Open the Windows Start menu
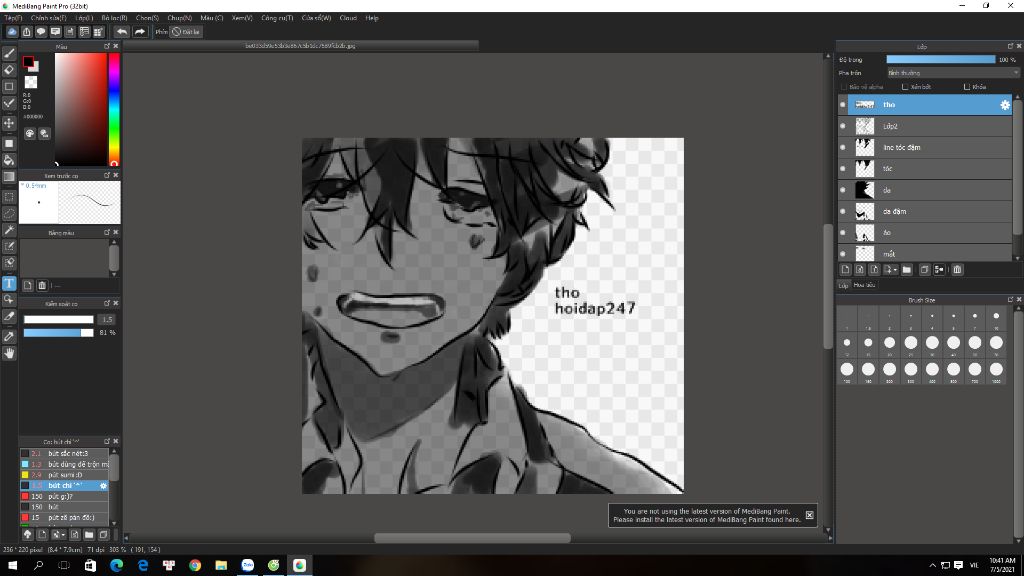Screen dimensions: 1024x576 tap(12, 565)
